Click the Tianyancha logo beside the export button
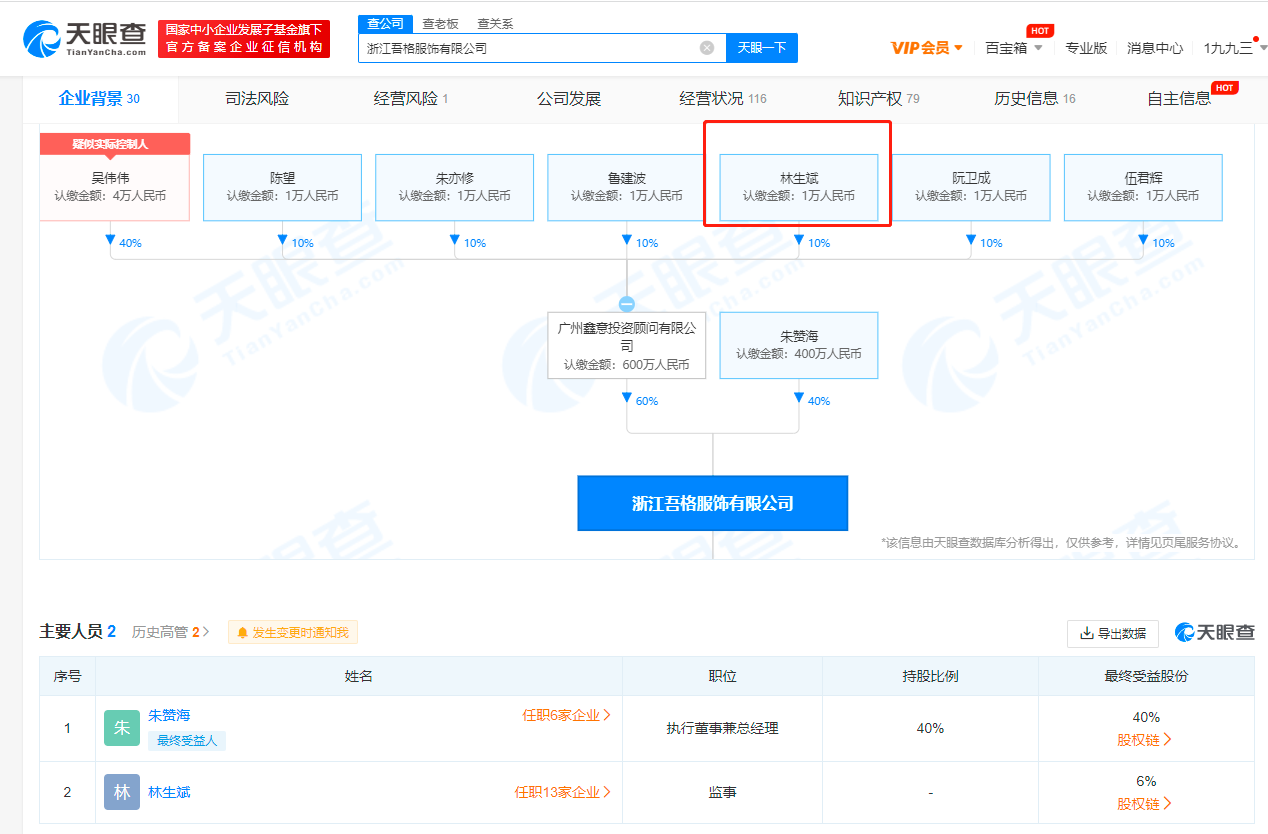1268x834 pixels. (1215, 632)
